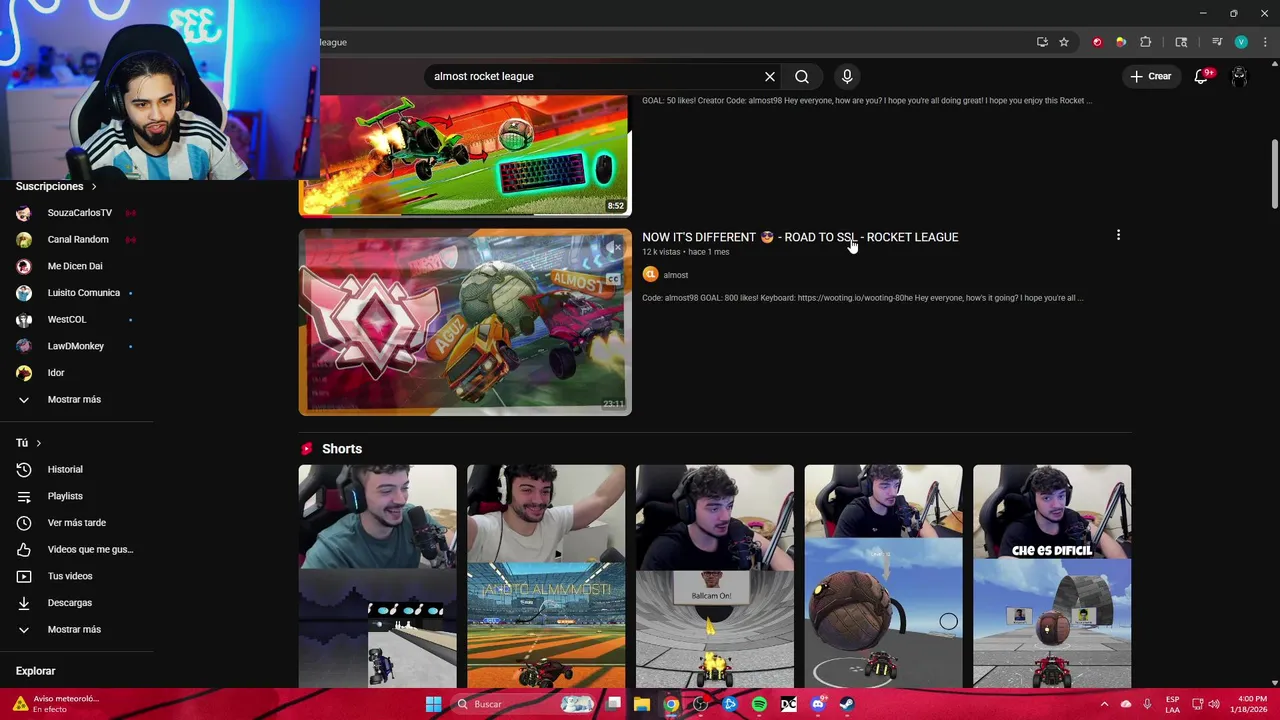This screenshot has width=1280, height=720.
Task: Click the Windows Start button
Action: point(433,704)
